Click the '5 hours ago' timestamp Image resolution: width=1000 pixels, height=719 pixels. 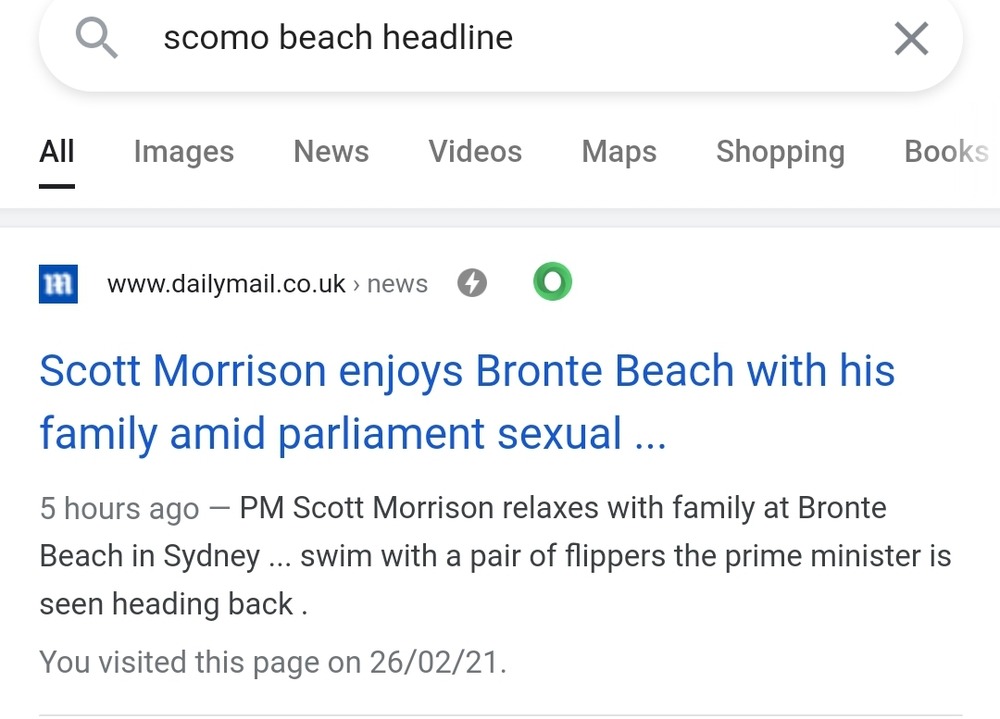tap(119, 508)
